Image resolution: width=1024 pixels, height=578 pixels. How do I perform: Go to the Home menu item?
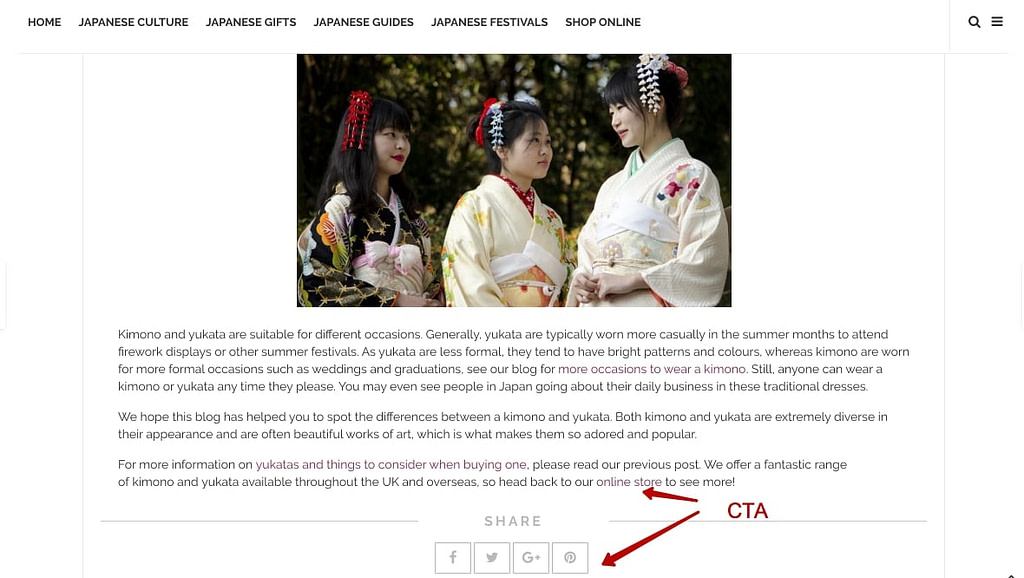pyautogui.click(x=44, y=22)
